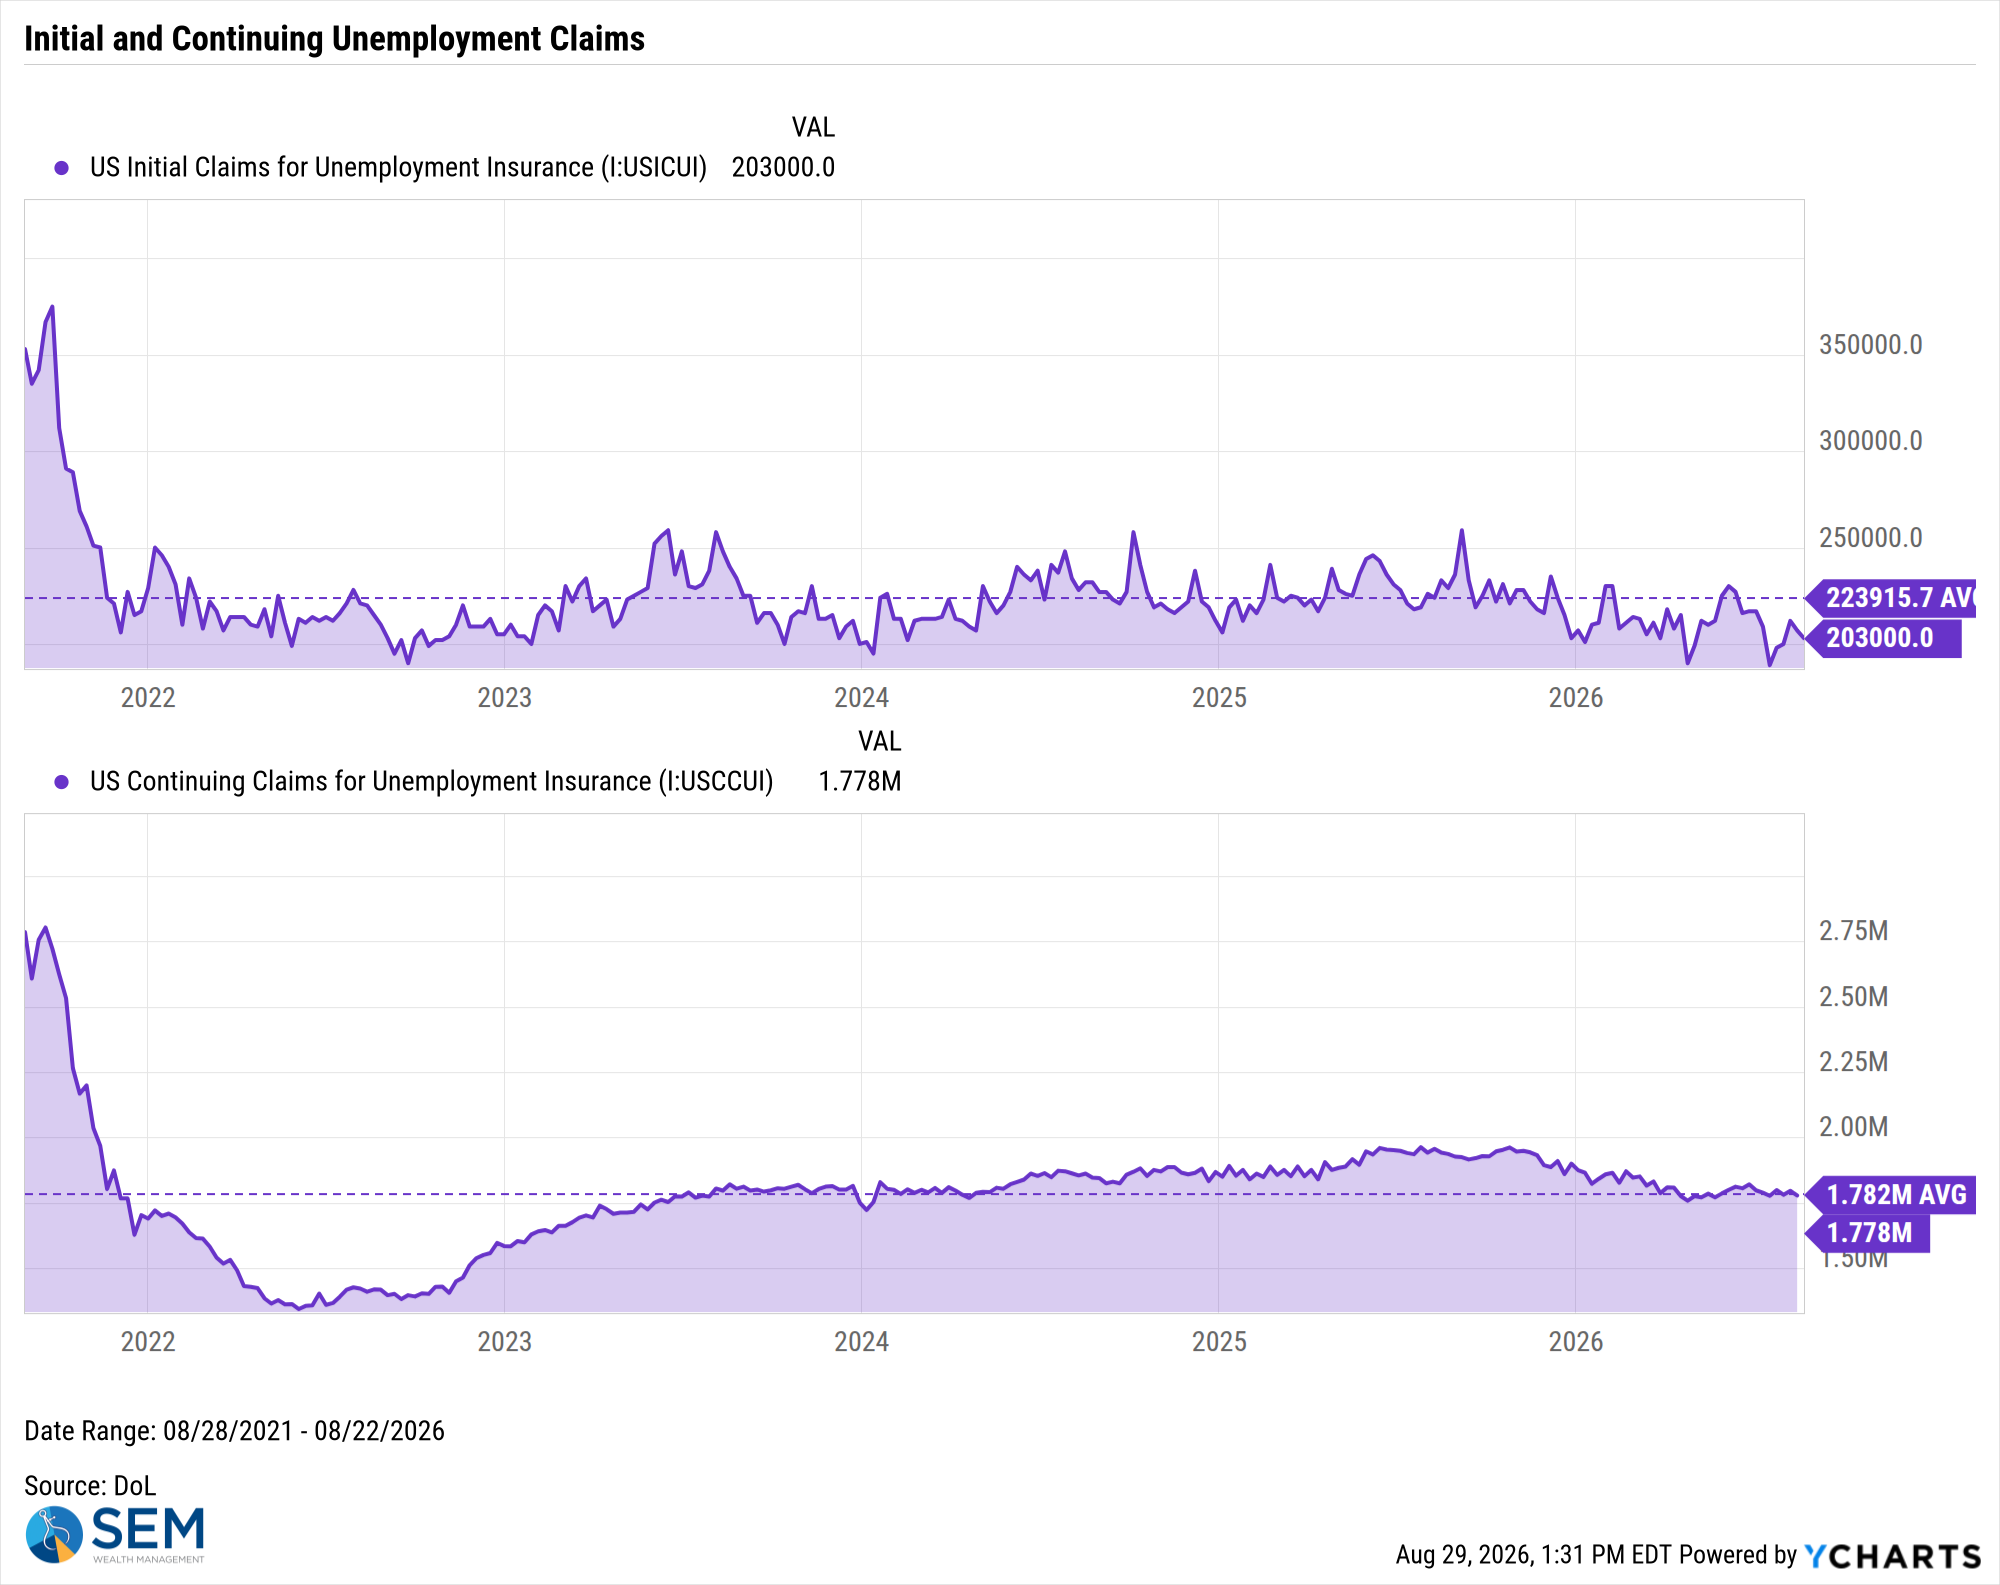Click the 2.50M y-axis label

(1853, 997)
